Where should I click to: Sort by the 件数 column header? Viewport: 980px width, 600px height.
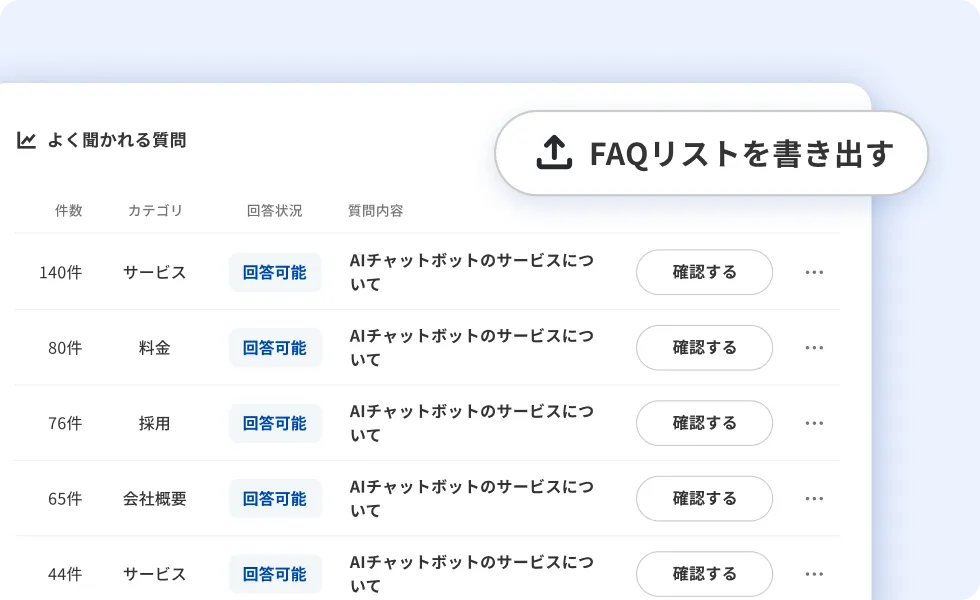click(68, 211)
